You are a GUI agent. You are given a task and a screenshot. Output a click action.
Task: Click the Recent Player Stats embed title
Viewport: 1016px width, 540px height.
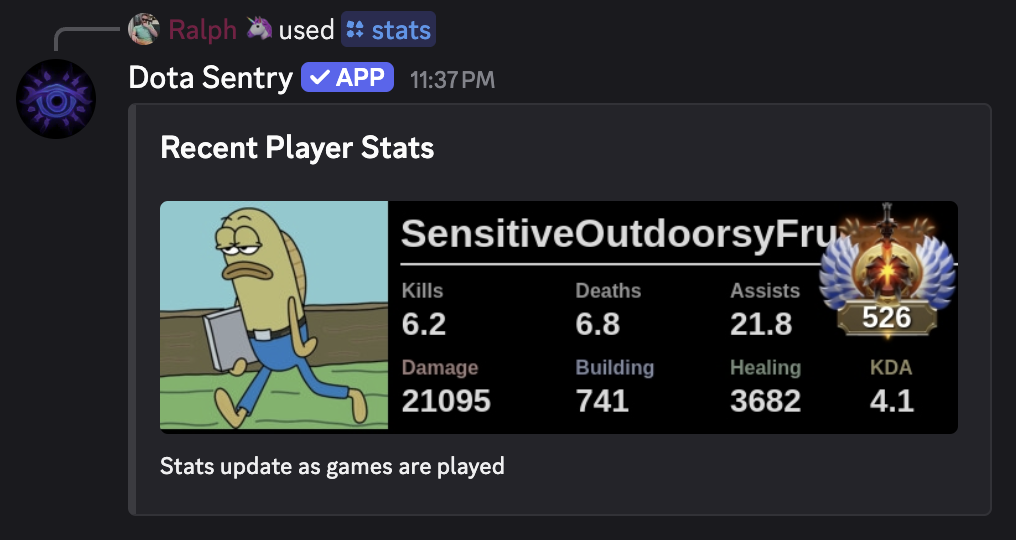[x=297, y=148]
